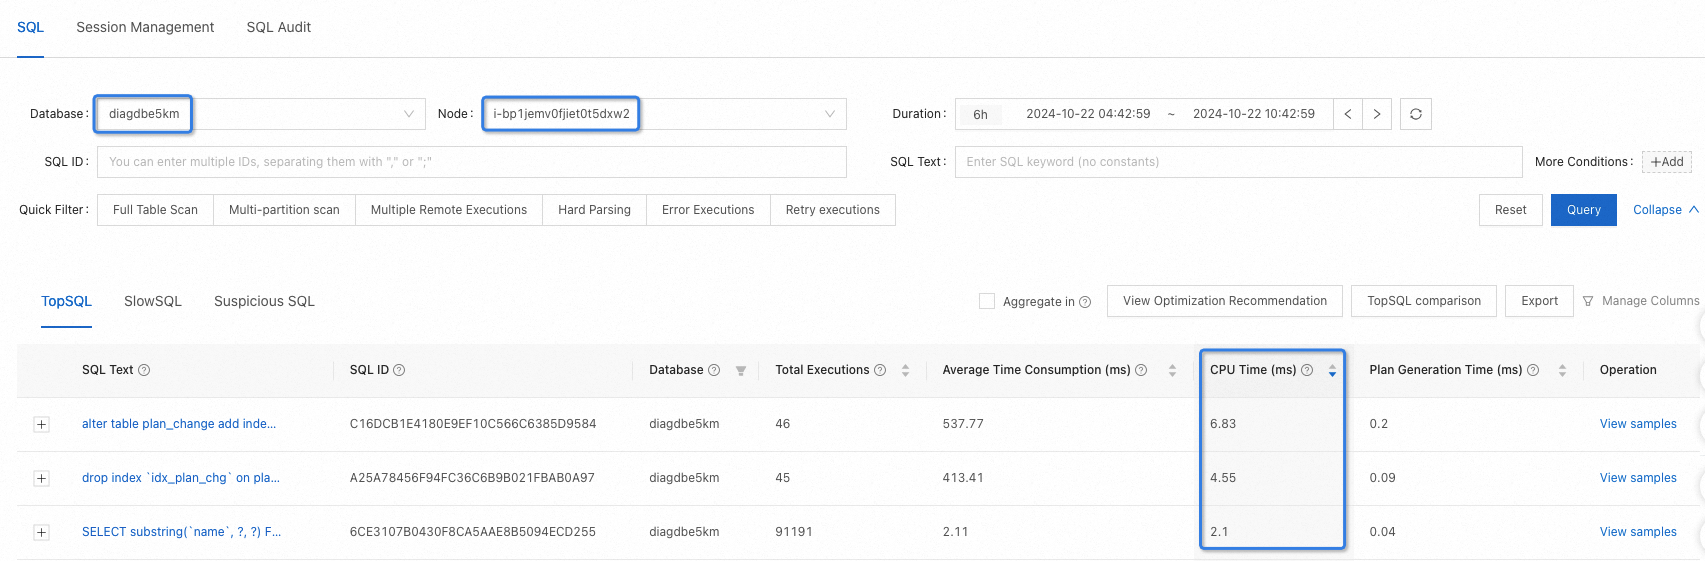Expand the alter table plan_change row
1705x561 pixels.
41,424
